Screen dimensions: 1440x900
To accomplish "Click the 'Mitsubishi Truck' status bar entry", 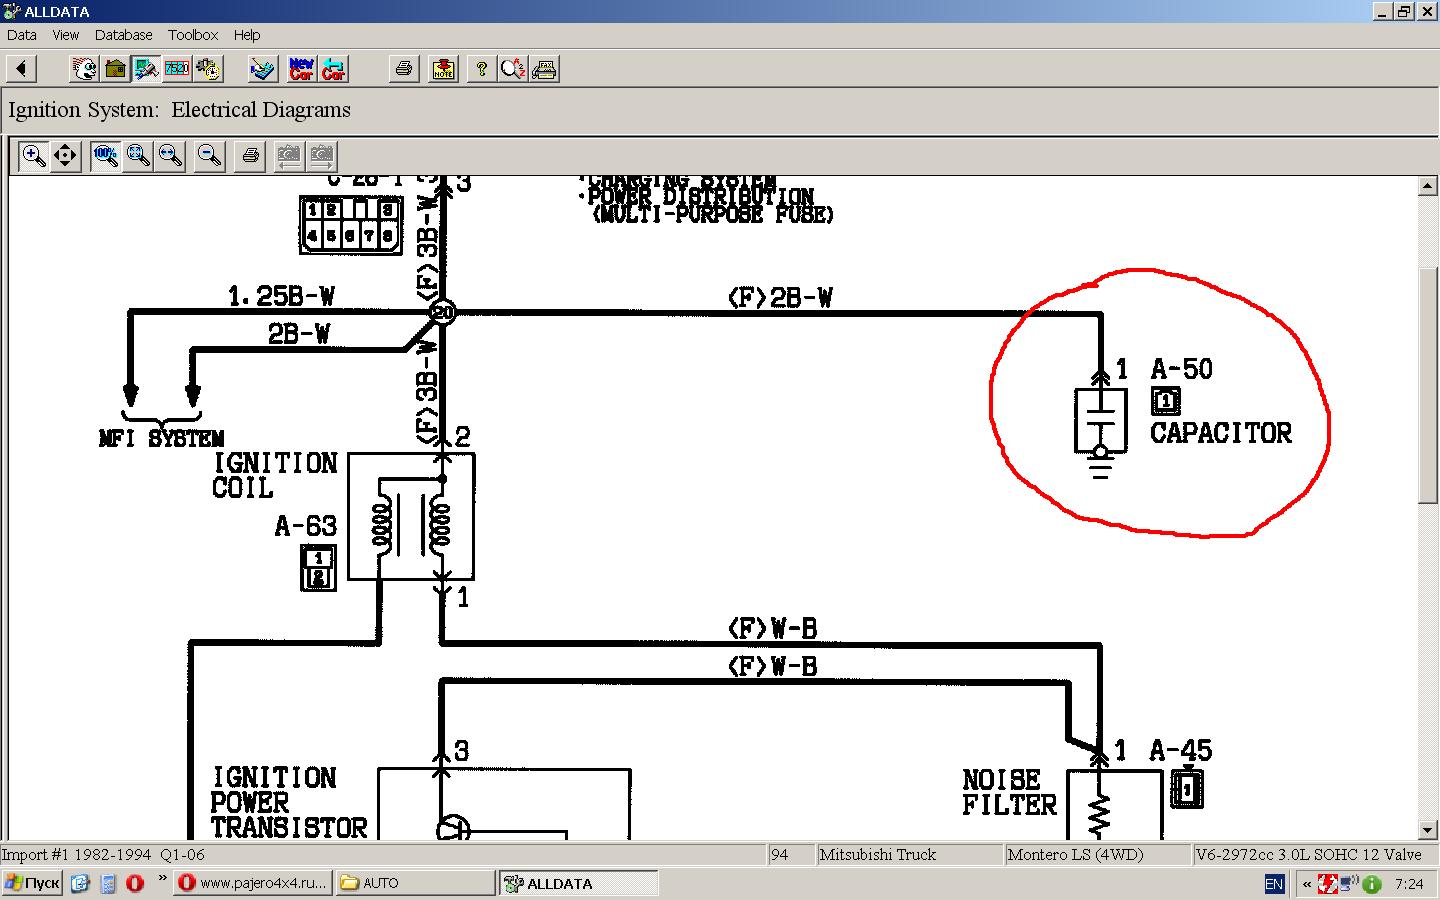I will pos(909,854).
